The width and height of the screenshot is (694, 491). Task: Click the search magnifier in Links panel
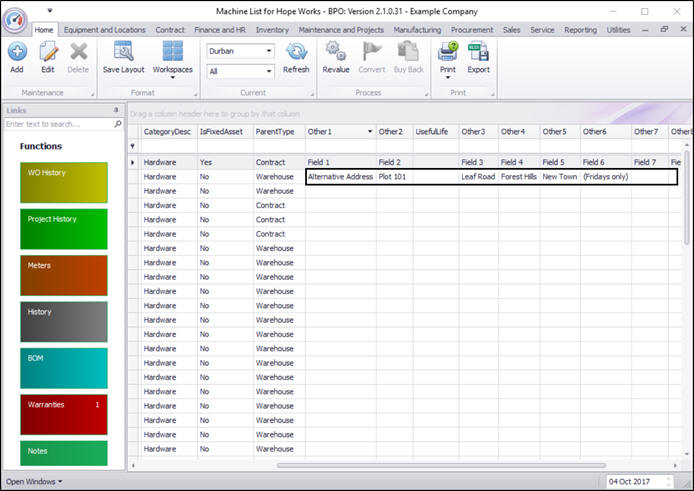coord(118,124)
